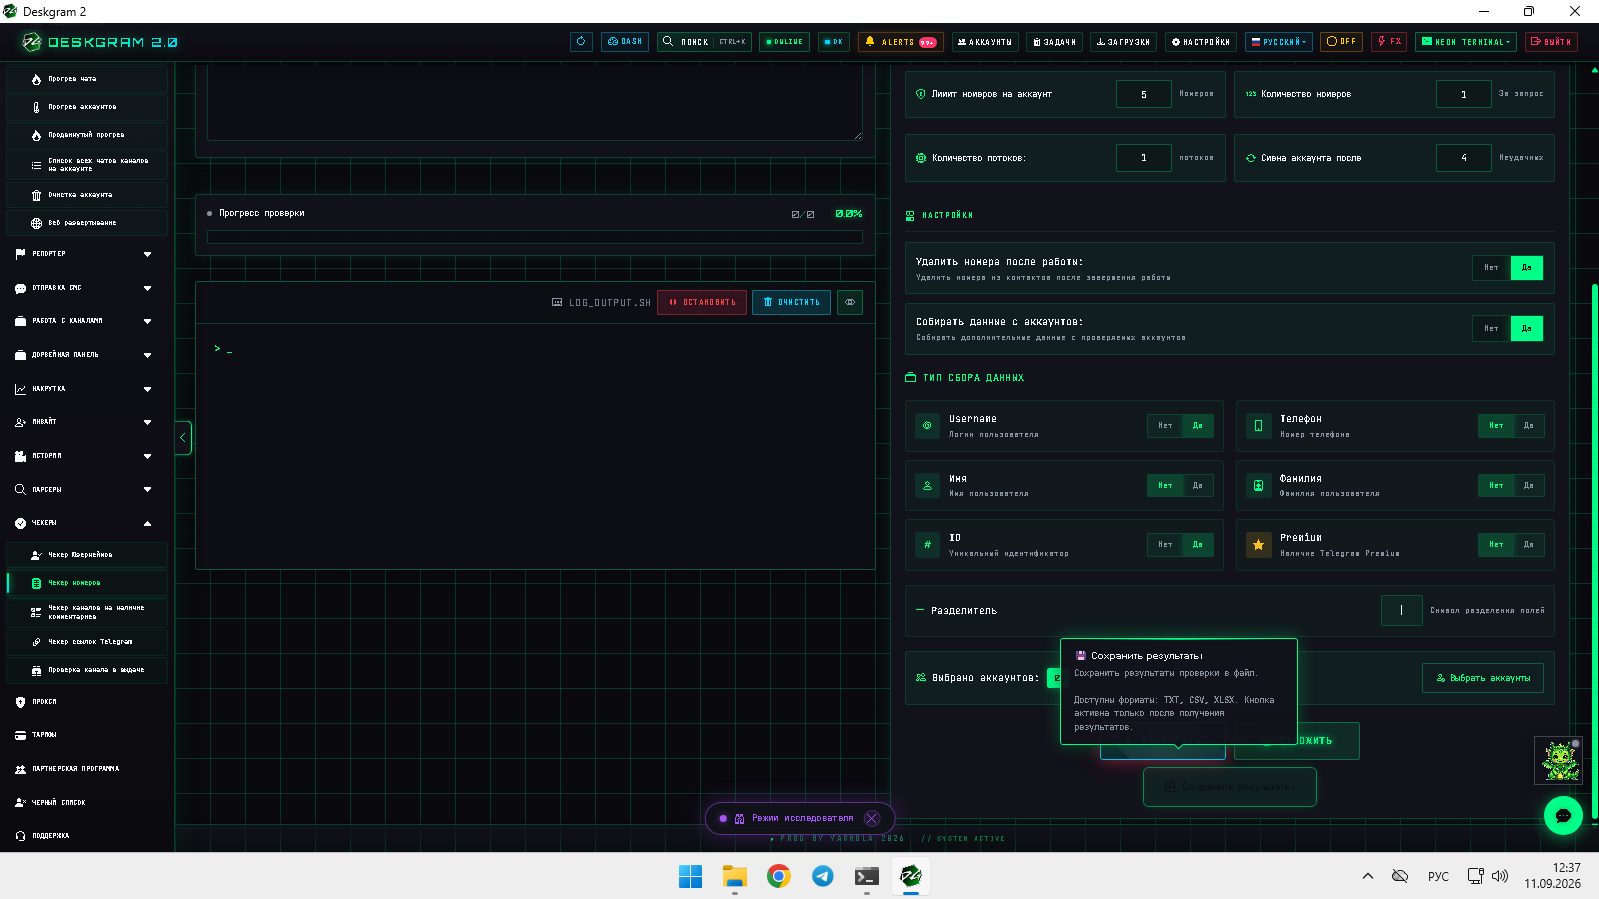The image size is (1599, 899).
Task: Click the Выйти logout button
Action: click(1551, 42)
